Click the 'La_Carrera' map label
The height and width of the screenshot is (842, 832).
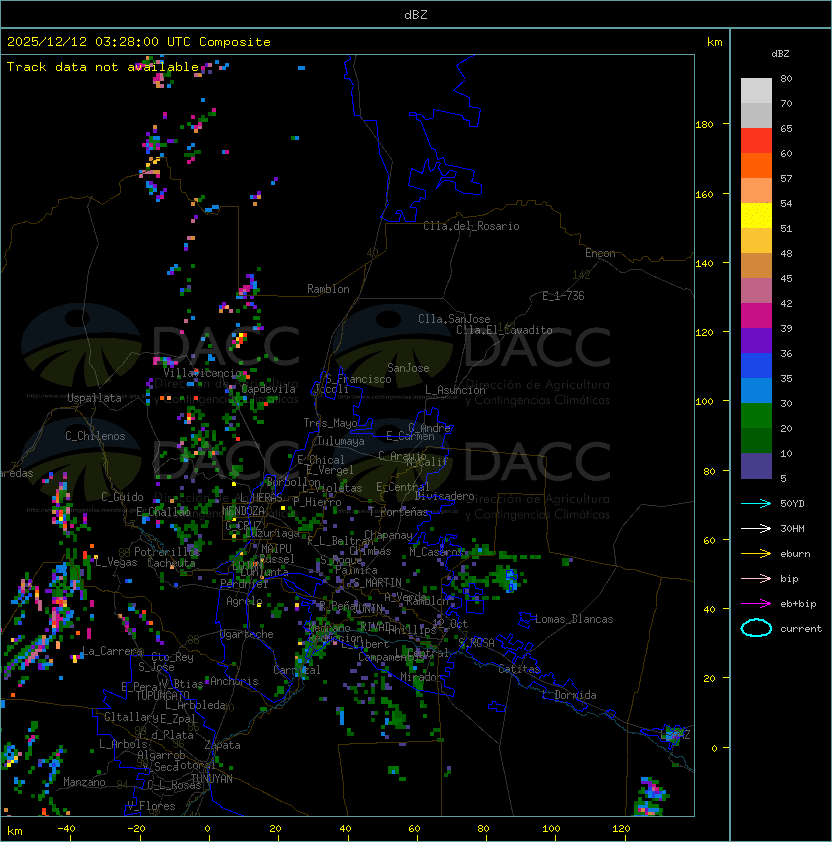[x=113, y=651]
